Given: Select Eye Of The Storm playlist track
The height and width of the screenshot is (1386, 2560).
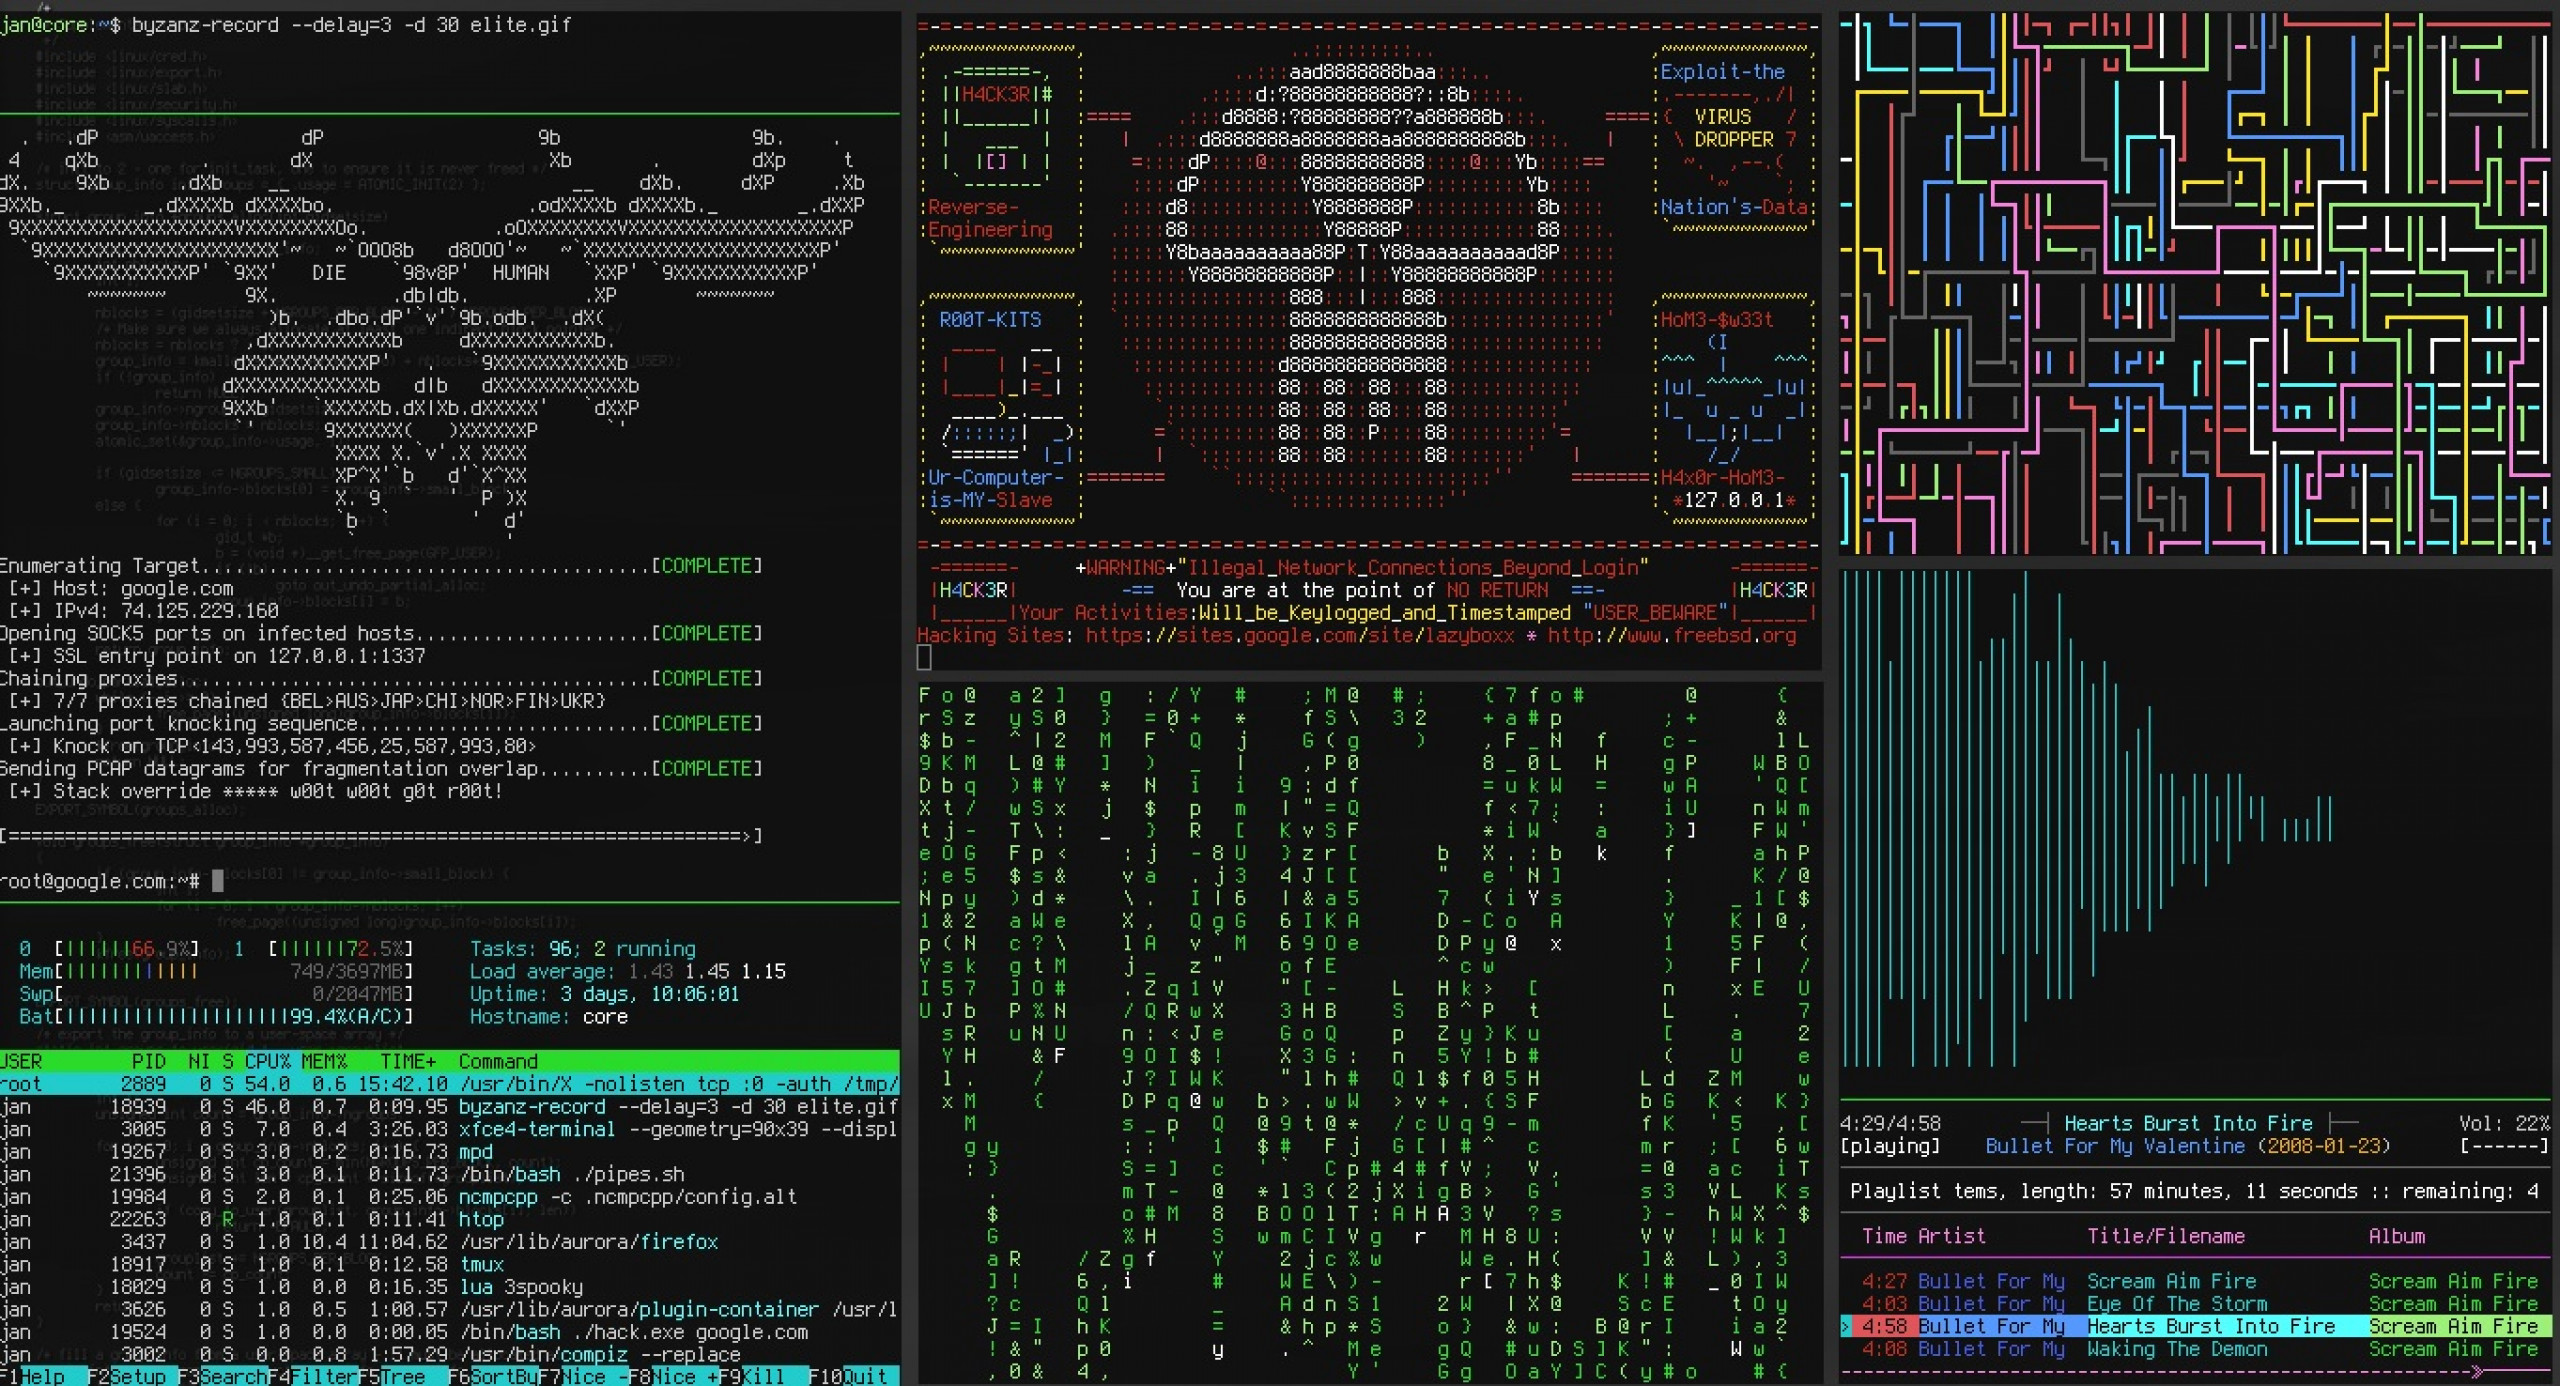Looking at the screenshot, I should coord(2176,1304).
